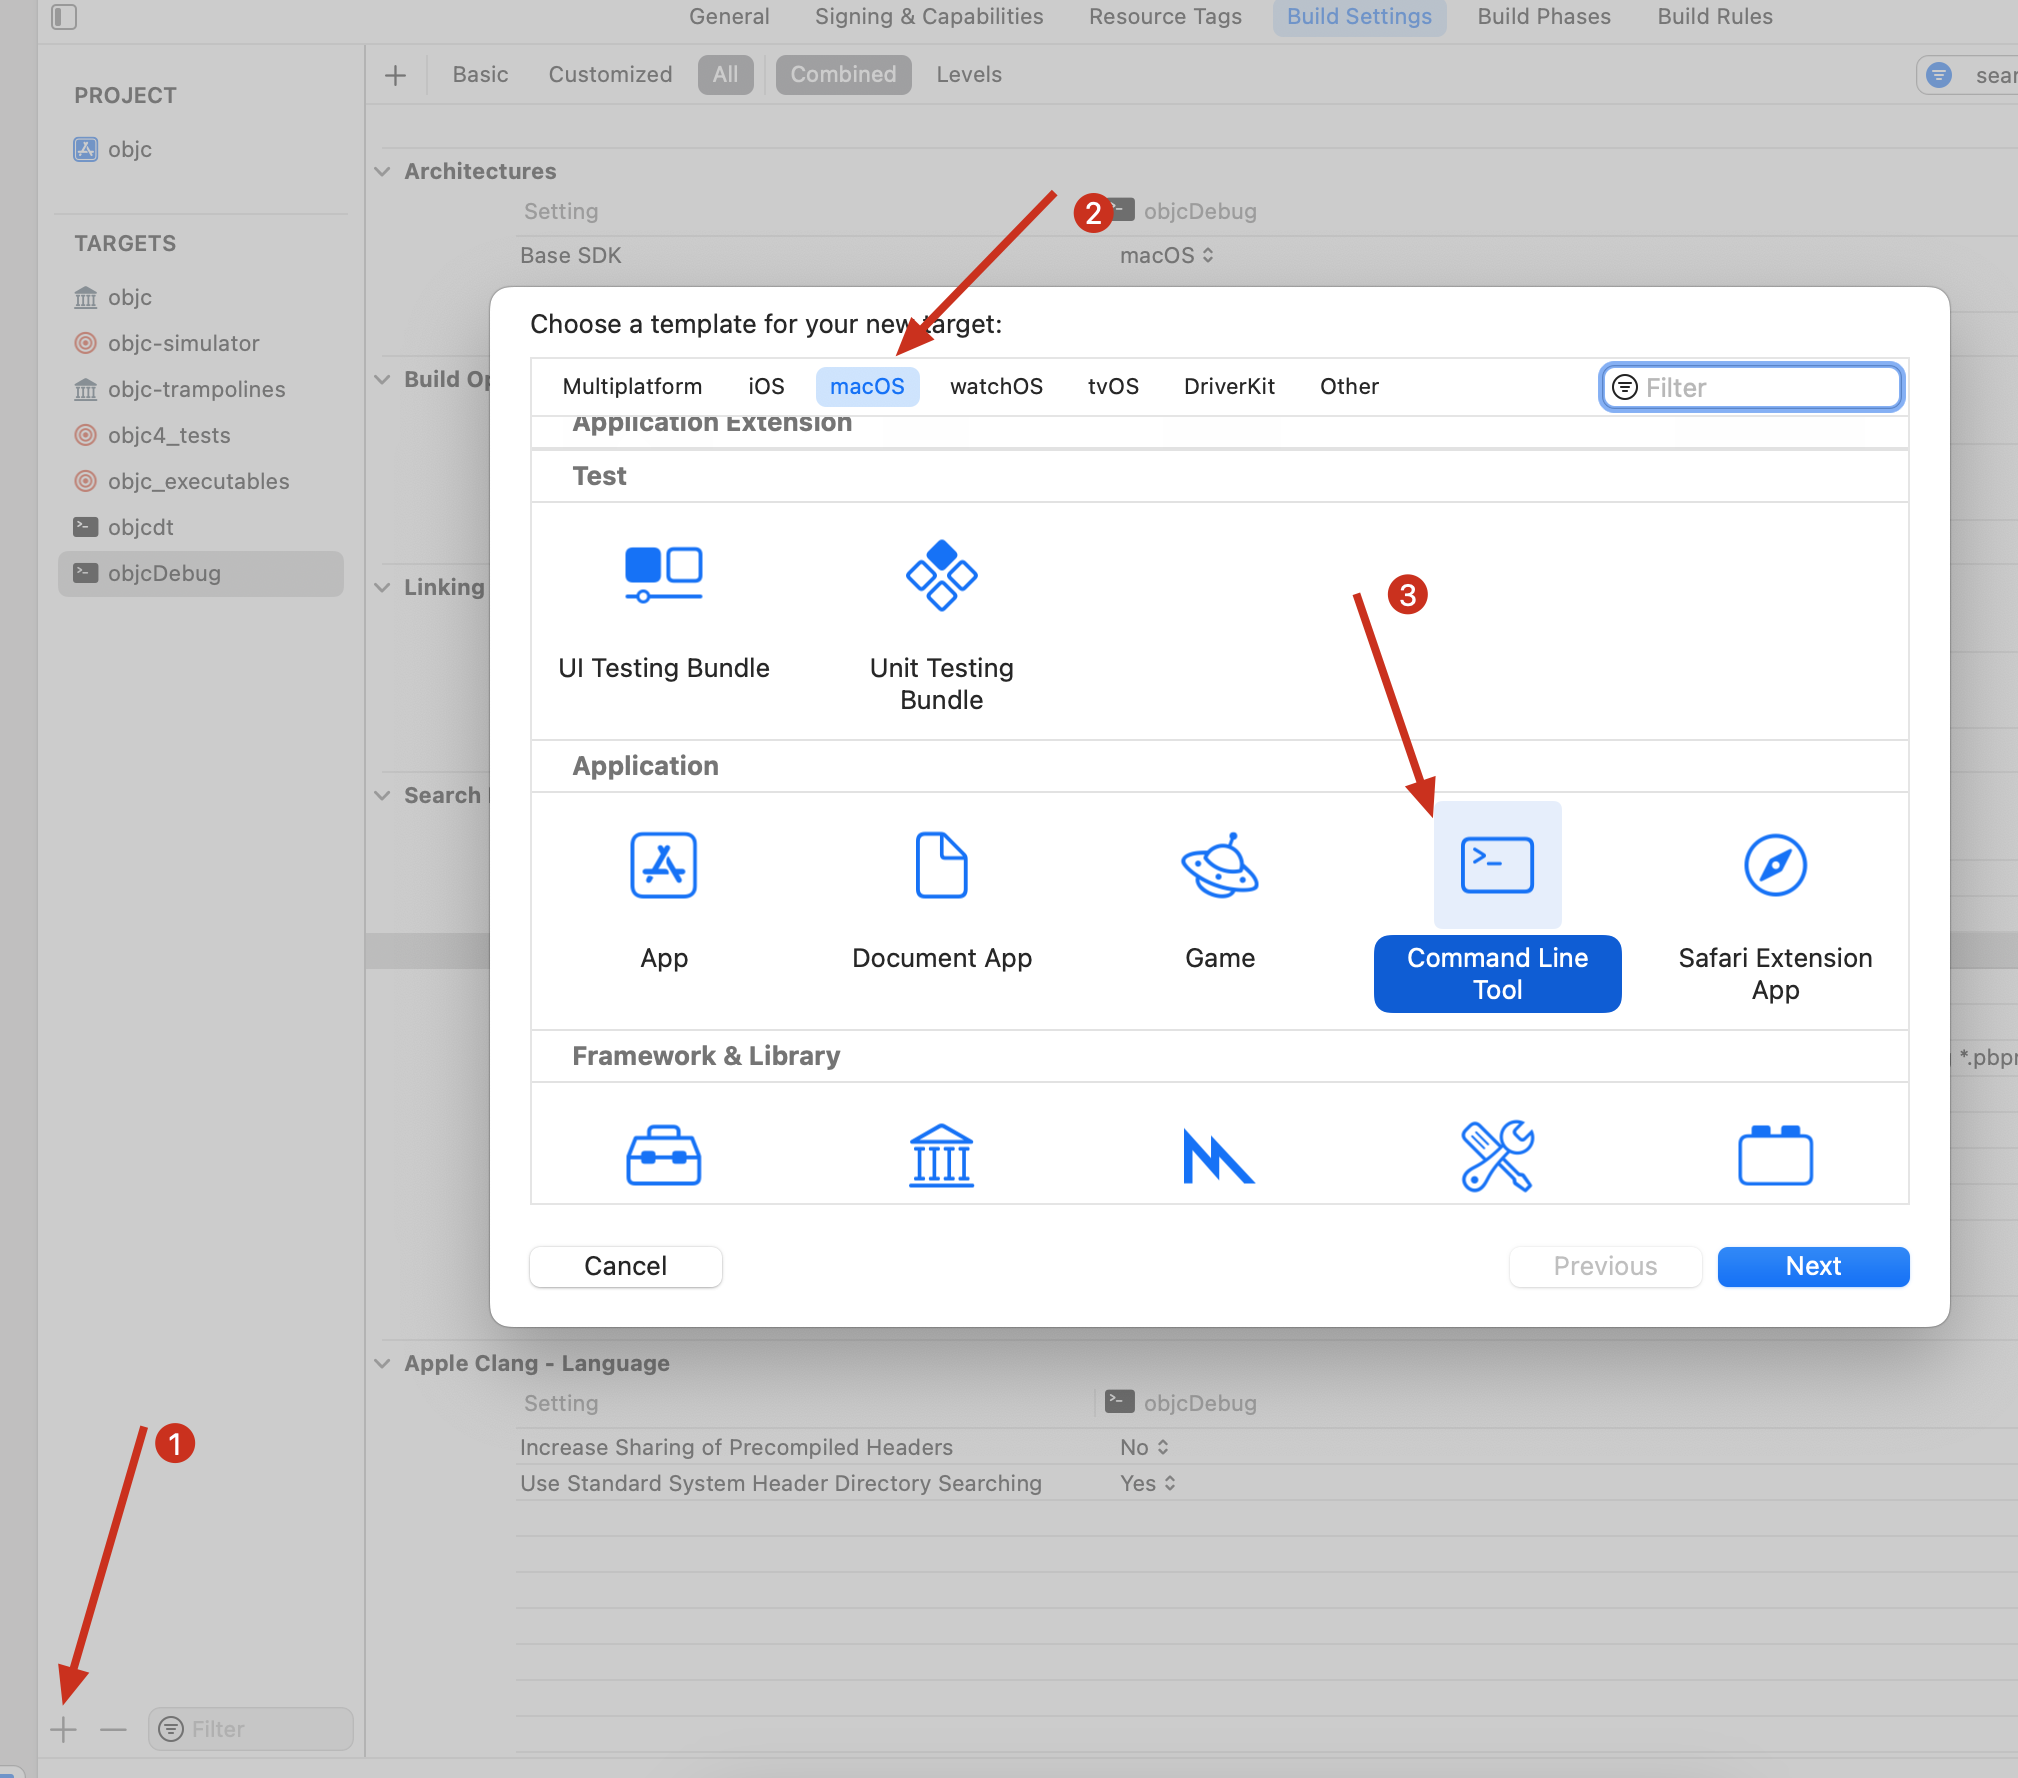Switch filter to All settings
The image size is (2018, 1778).
(x=725, y=75)
